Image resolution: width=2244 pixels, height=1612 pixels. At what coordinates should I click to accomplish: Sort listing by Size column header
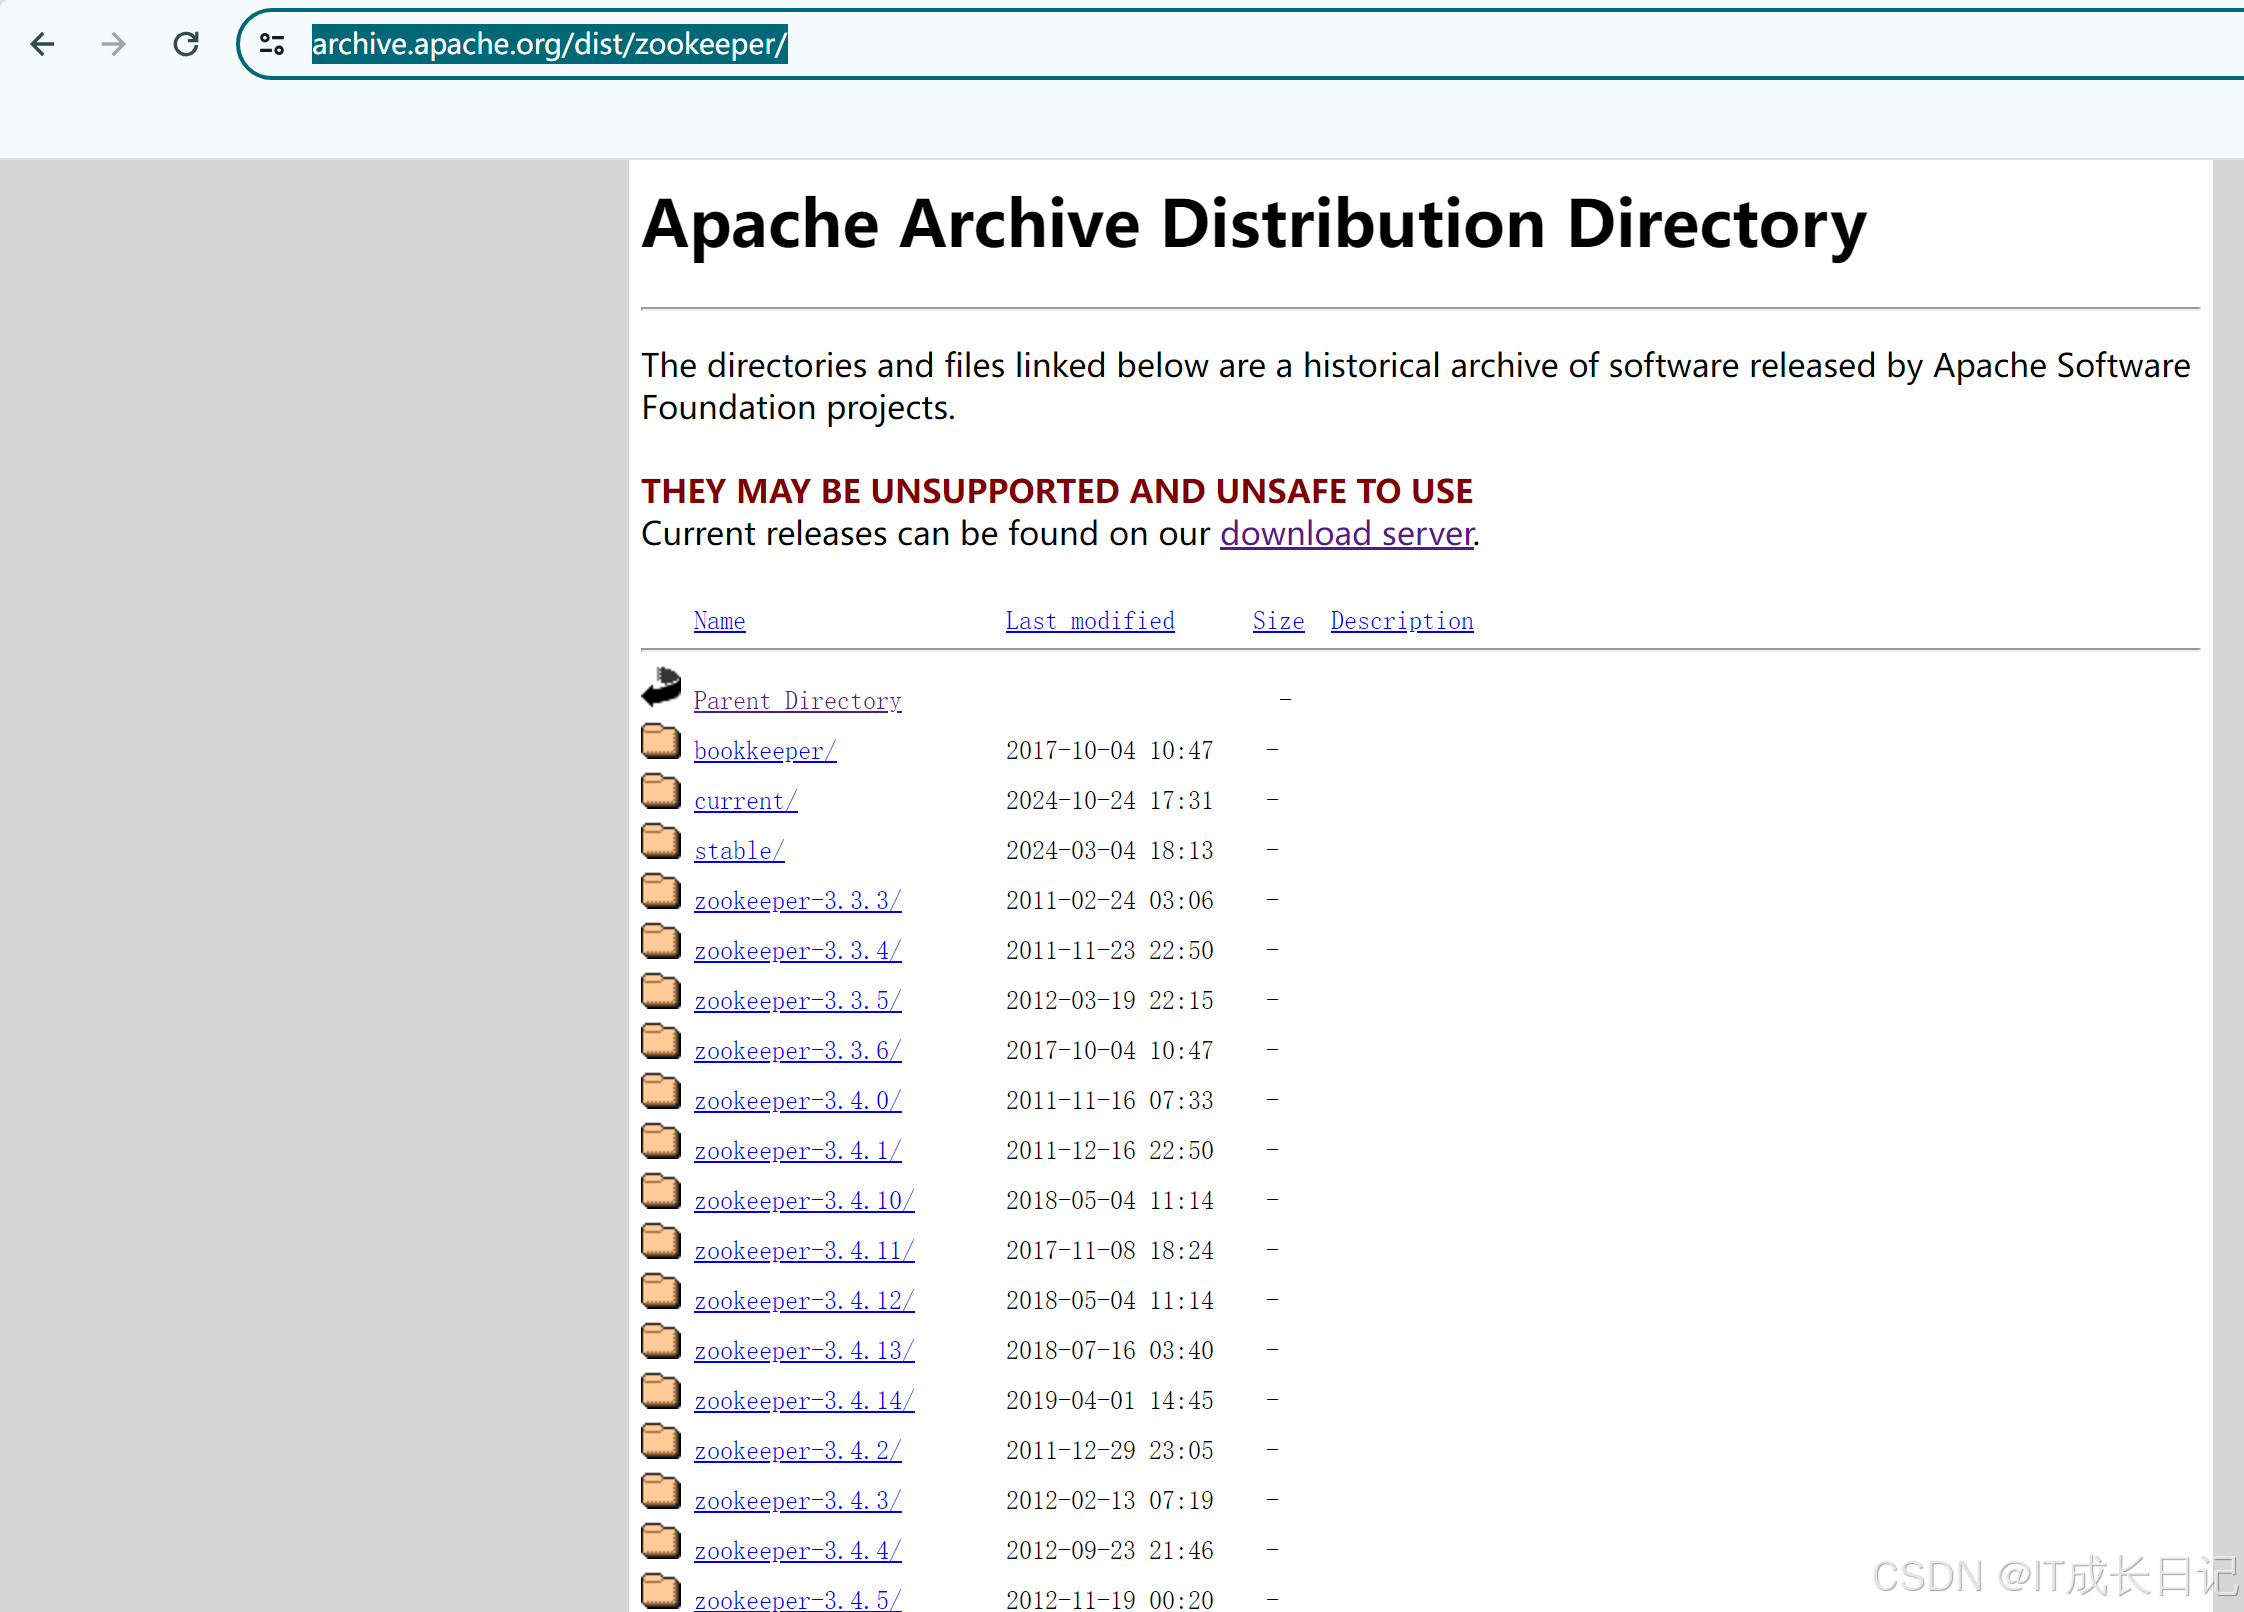(1277, 621)
